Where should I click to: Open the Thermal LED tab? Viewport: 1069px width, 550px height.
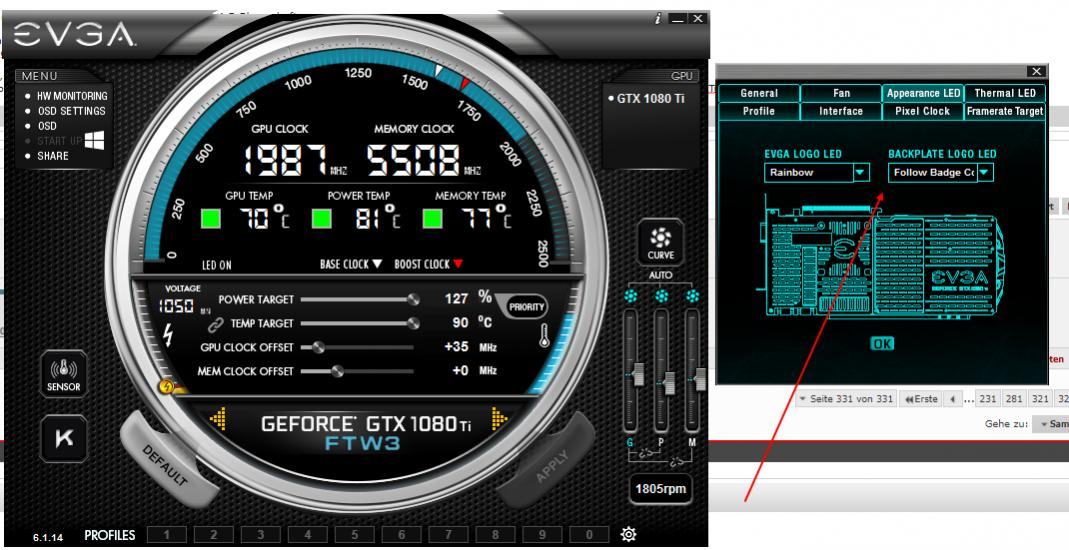click(1004, 93)
